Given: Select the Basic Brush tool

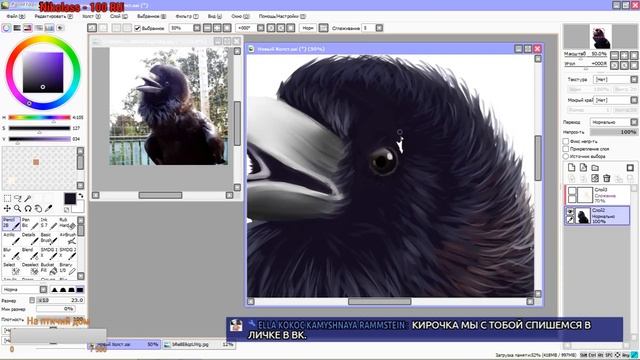Looking at the screenshot, I should click(49, 238).
